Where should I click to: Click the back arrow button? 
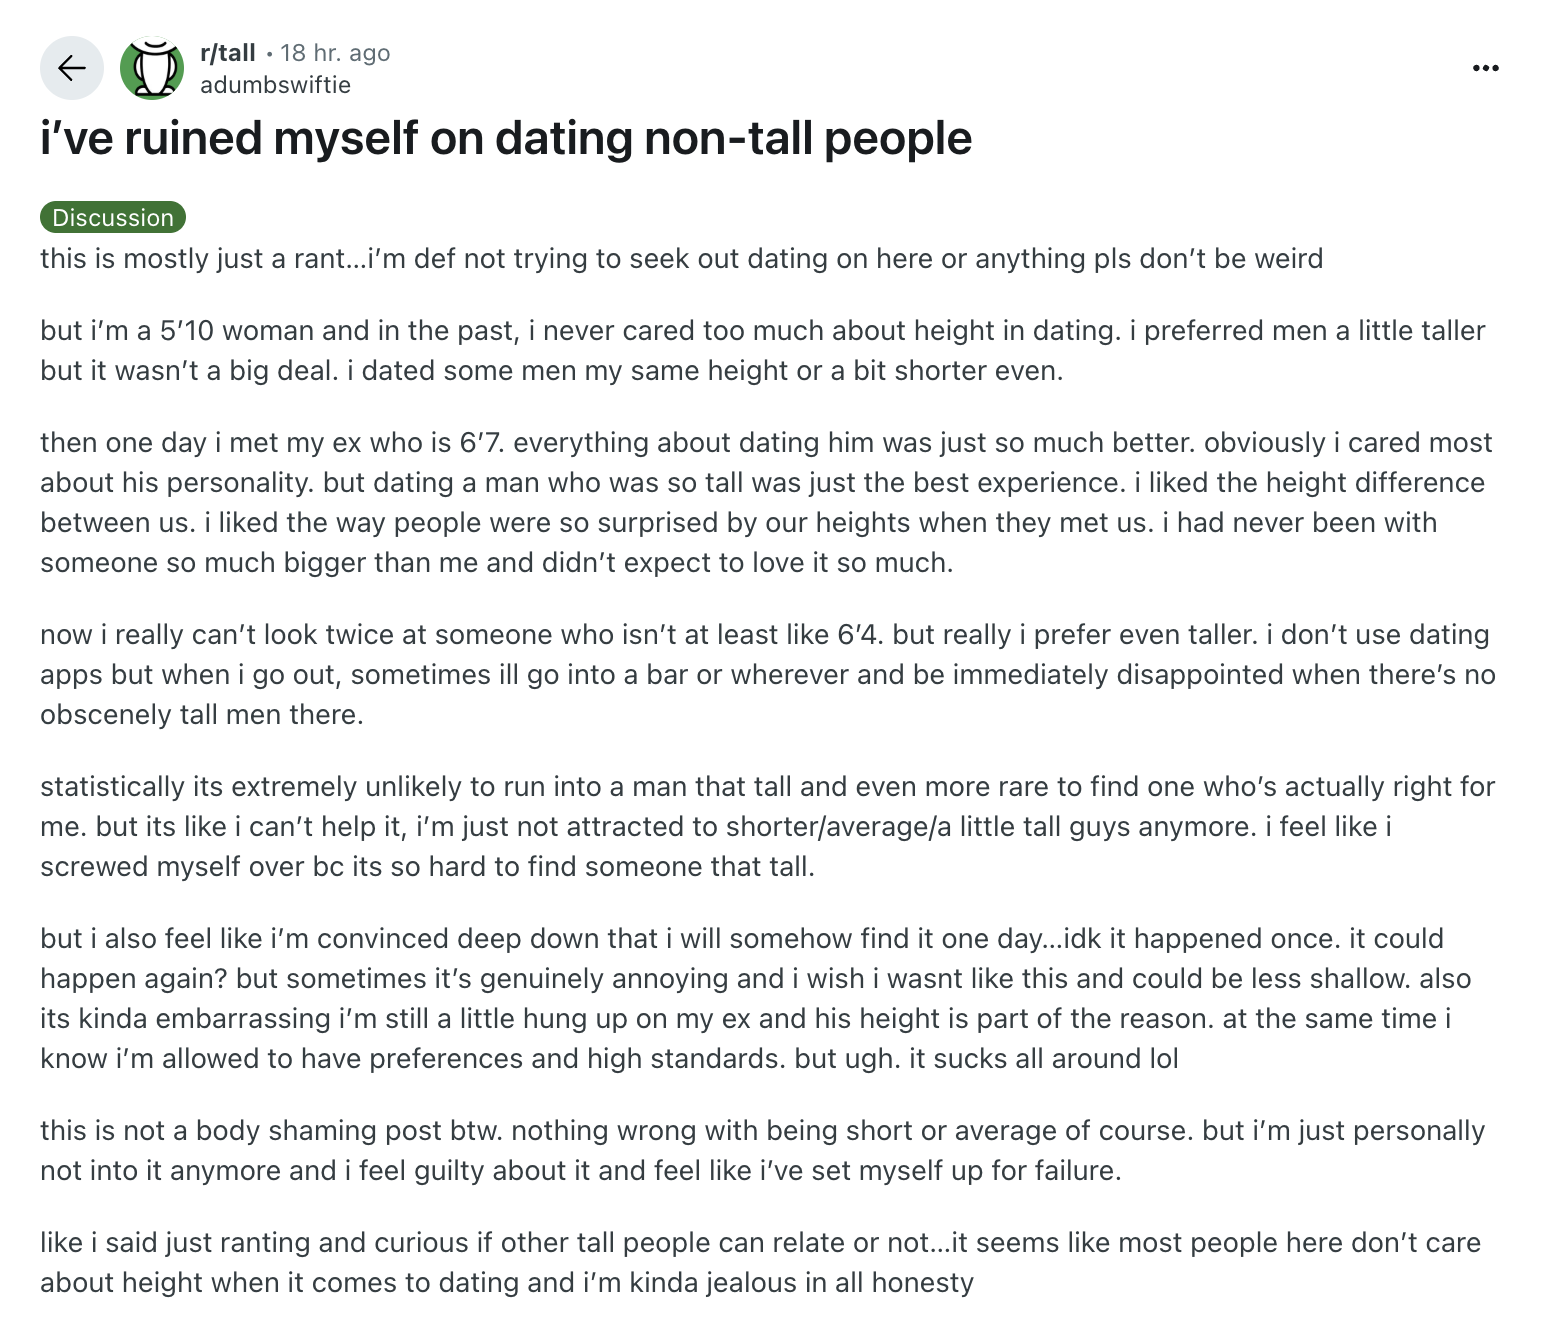pyautogui.click(x=71, y=68)
